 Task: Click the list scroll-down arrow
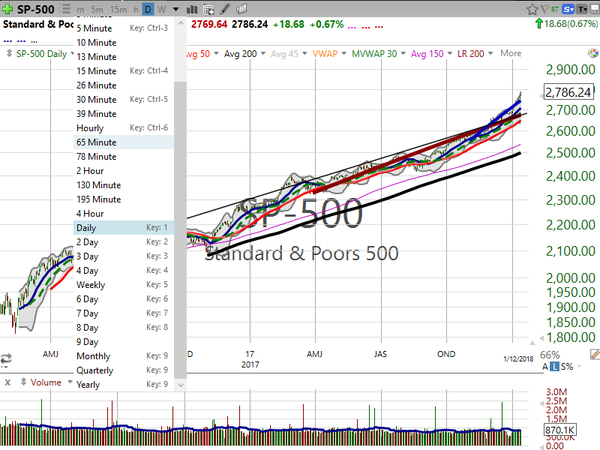click(180, 385)
